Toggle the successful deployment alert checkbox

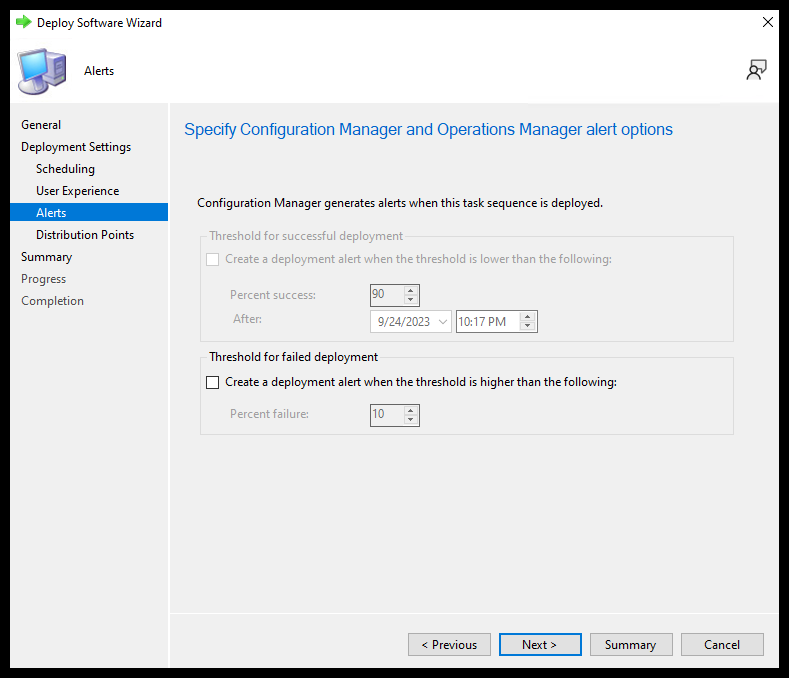[x=212, y=259]
